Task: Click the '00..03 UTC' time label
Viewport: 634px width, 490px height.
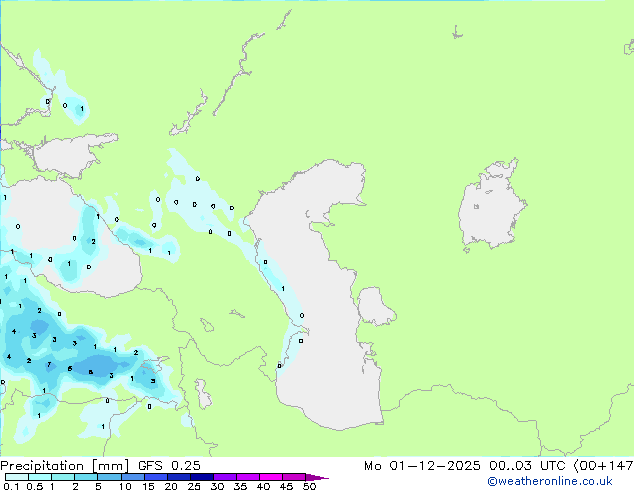Action: tap(527, 466)
